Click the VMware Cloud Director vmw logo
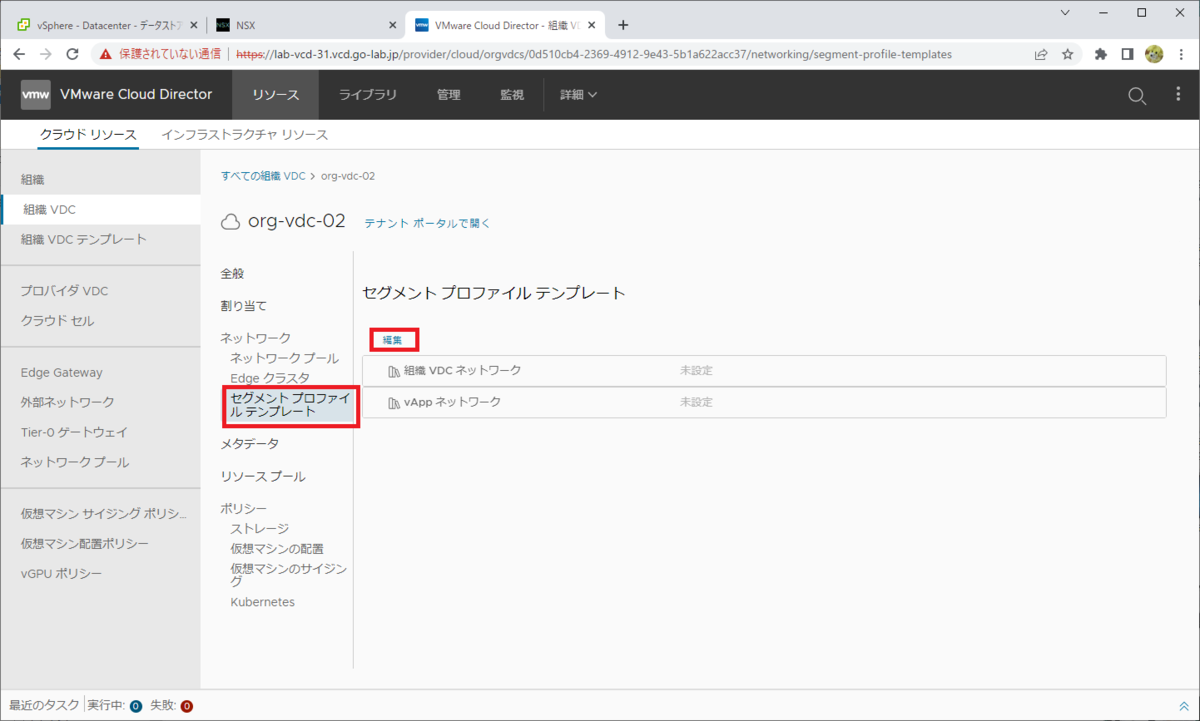 [x=36, y=95]
